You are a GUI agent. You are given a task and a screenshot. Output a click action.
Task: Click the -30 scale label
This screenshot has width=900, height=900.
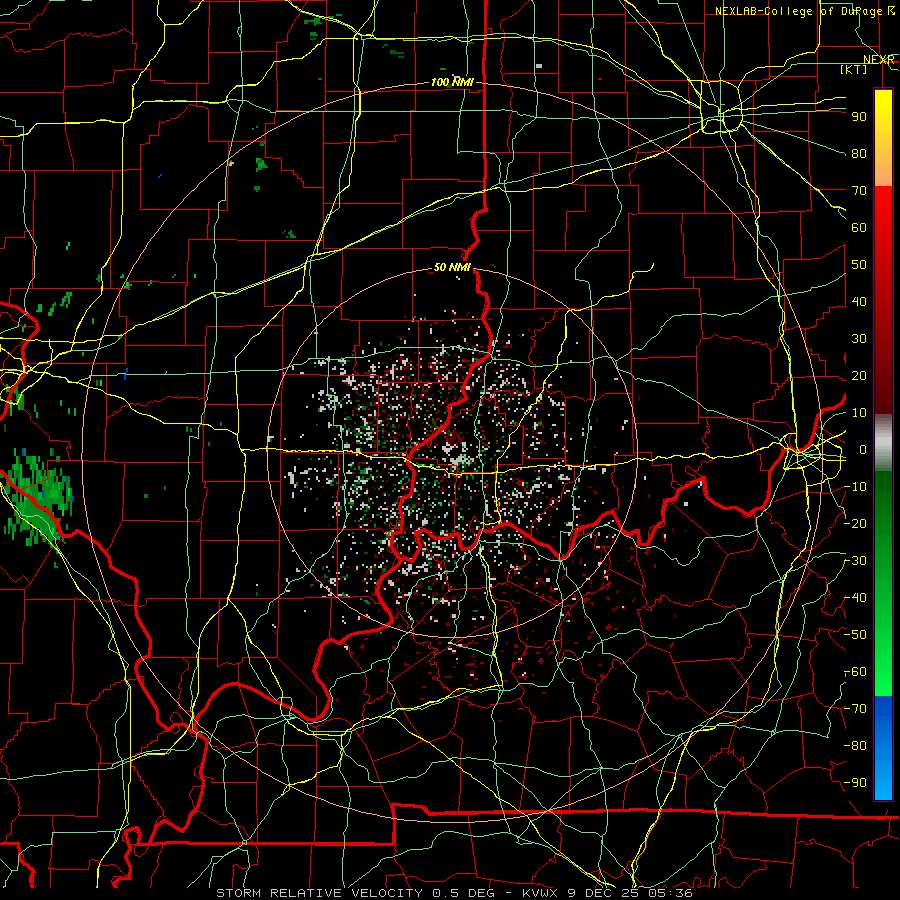coord(855,561)
